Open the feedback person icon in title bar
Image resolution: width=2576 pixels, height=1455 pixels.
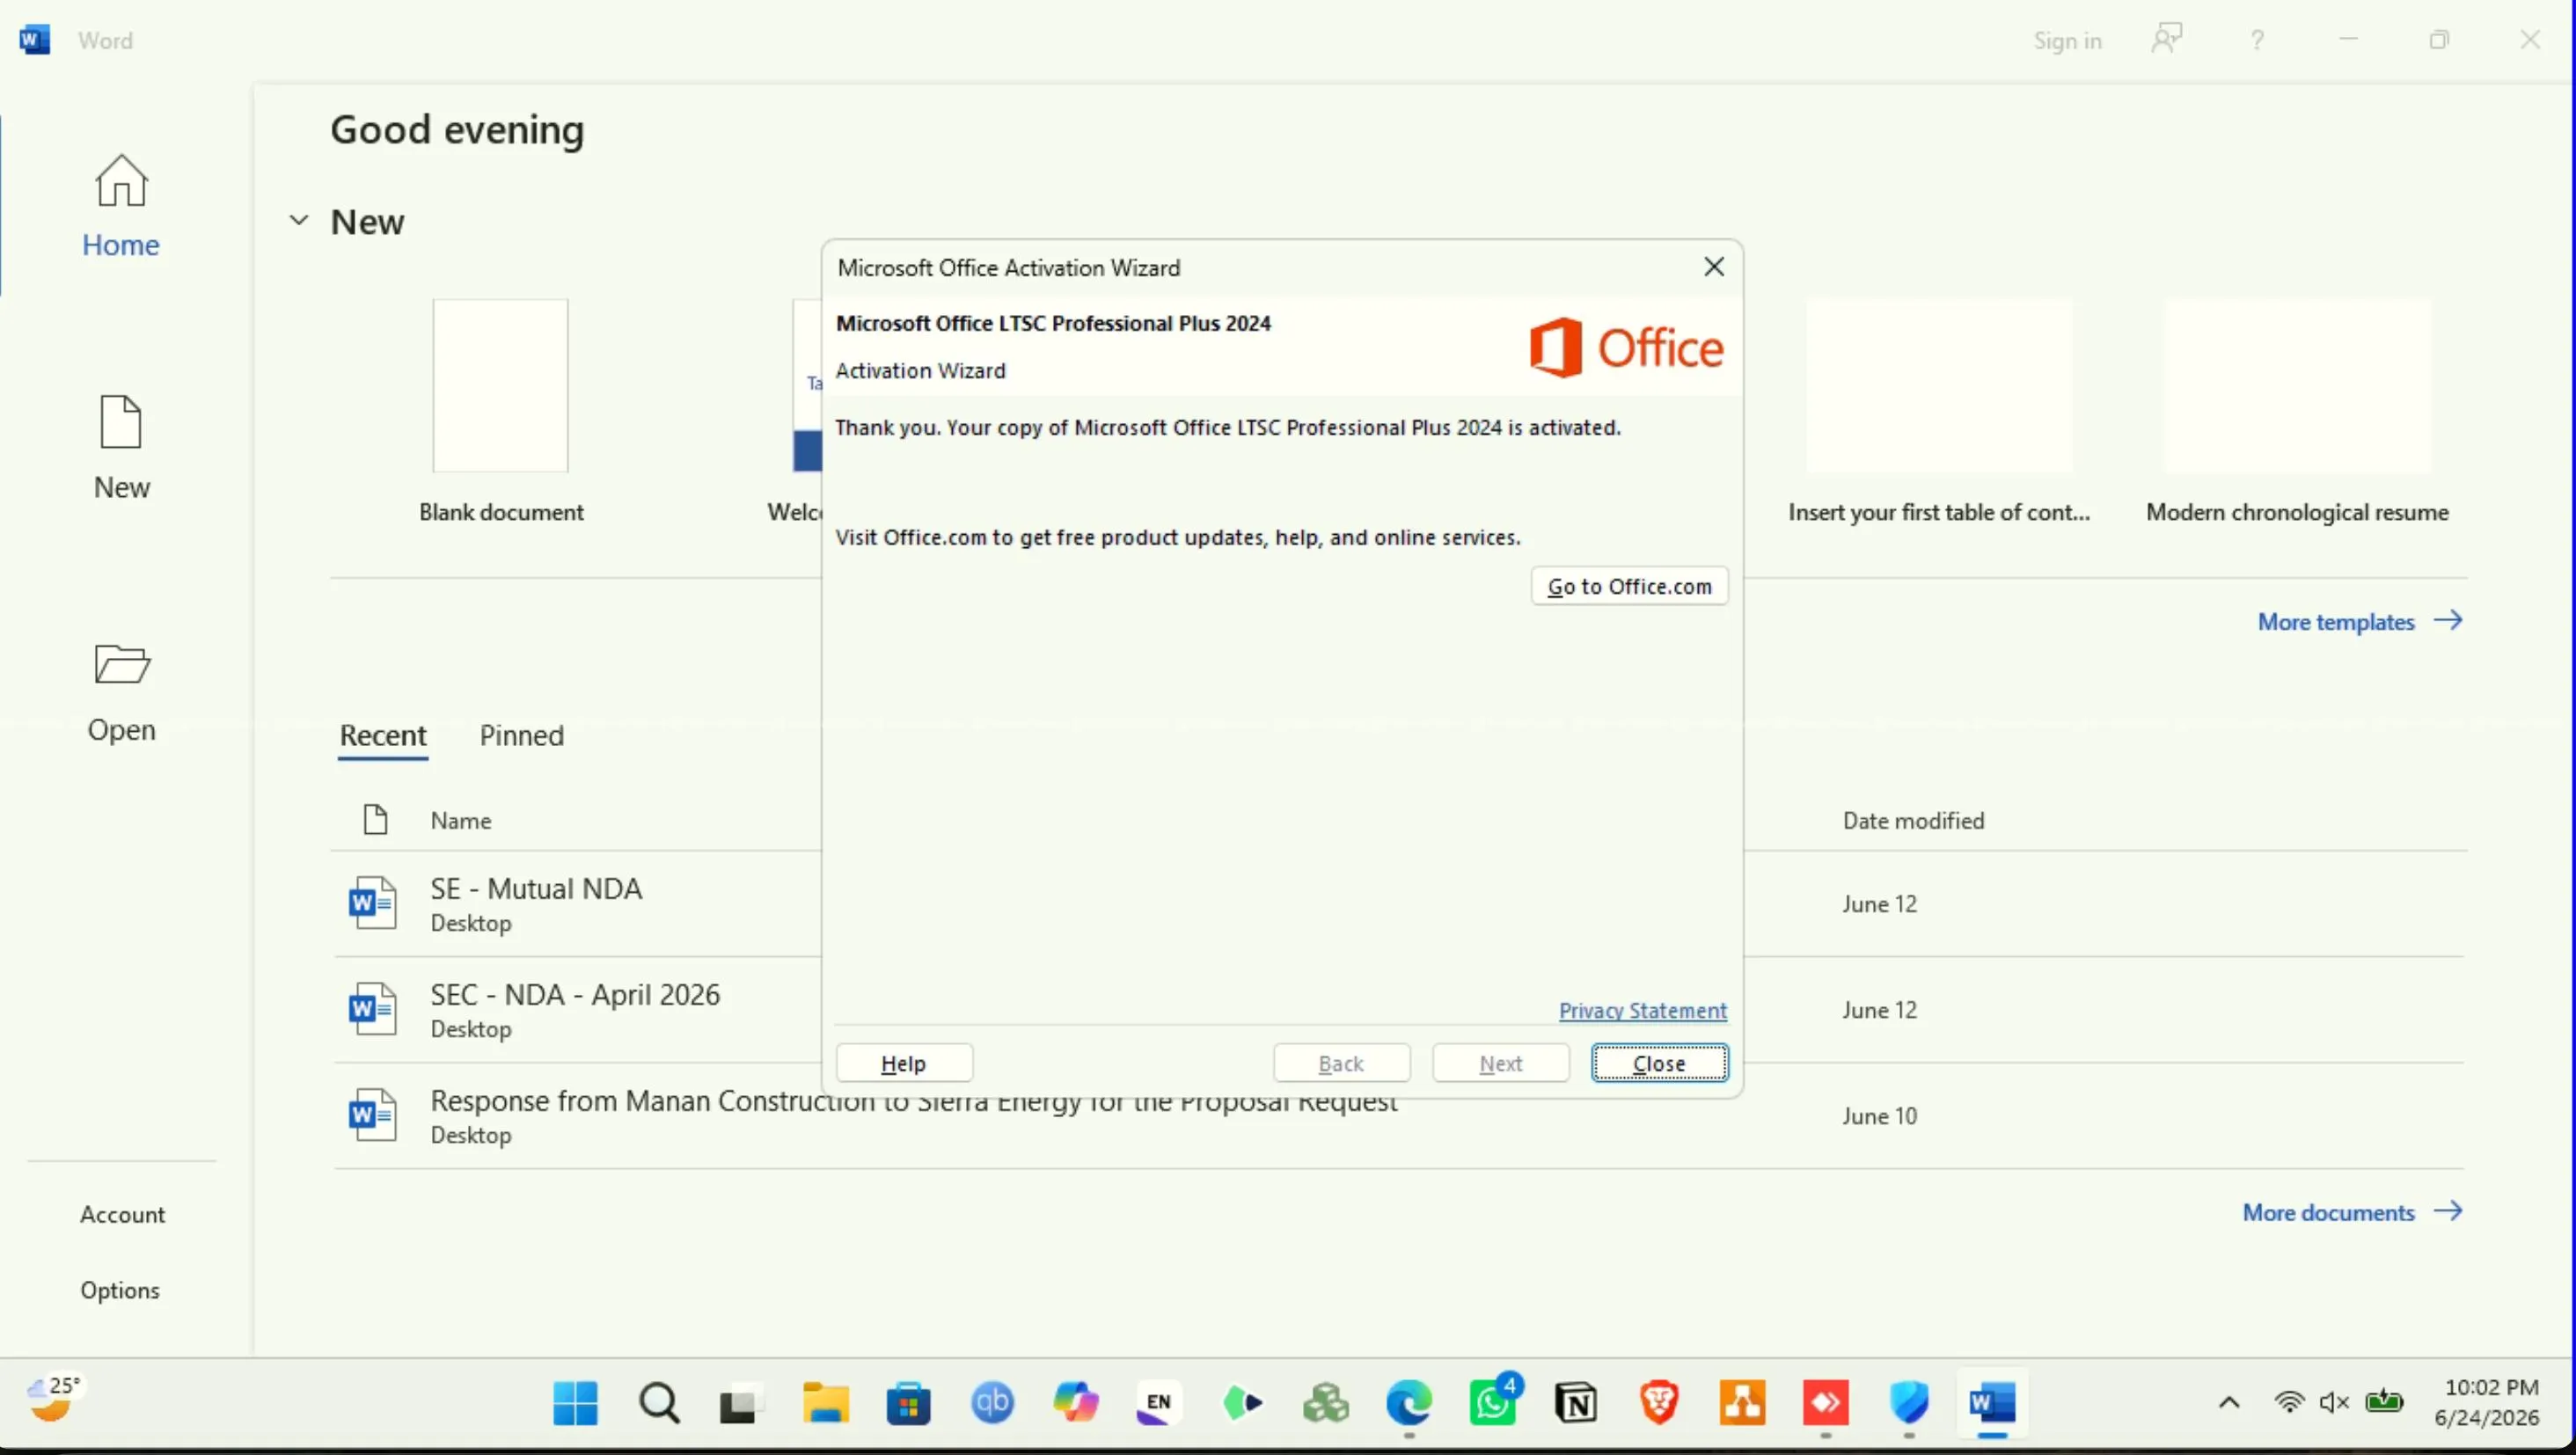[x=2166, y=40]
